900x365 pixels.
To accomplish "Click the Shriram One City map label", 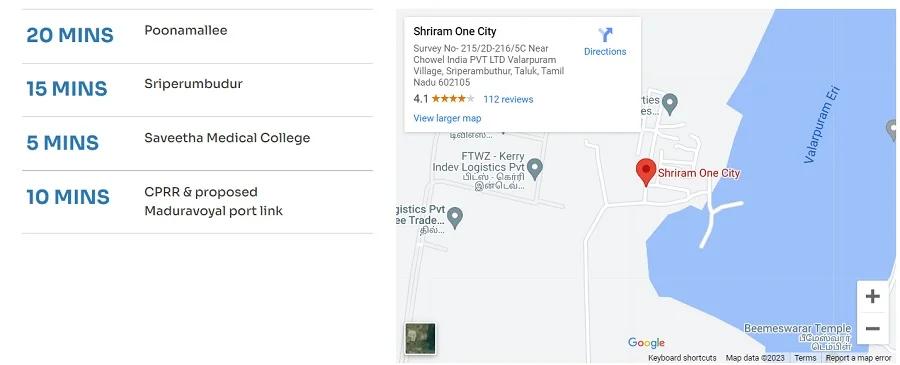I will [x=699, y=173].
